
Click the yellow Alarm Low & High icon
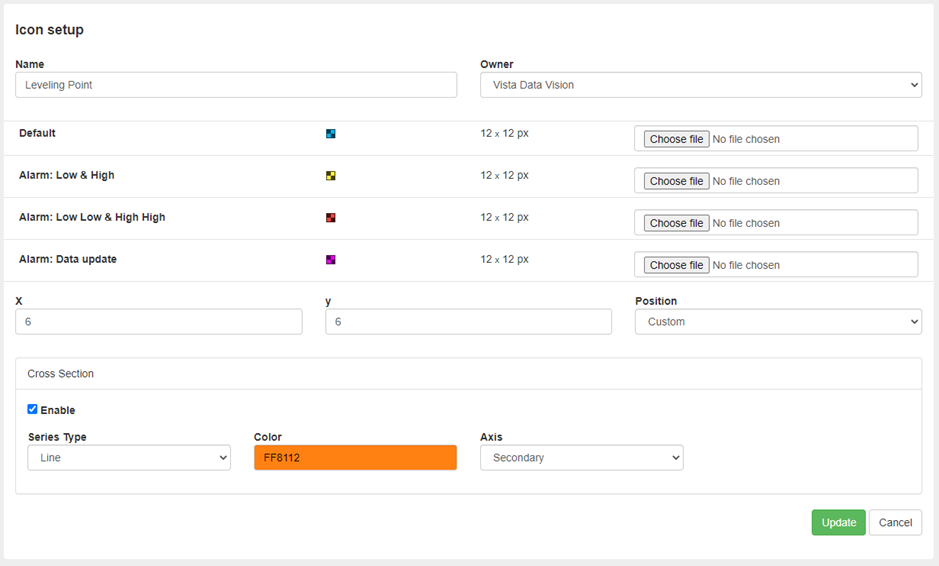pyautogui.click(x=331, y=175)
